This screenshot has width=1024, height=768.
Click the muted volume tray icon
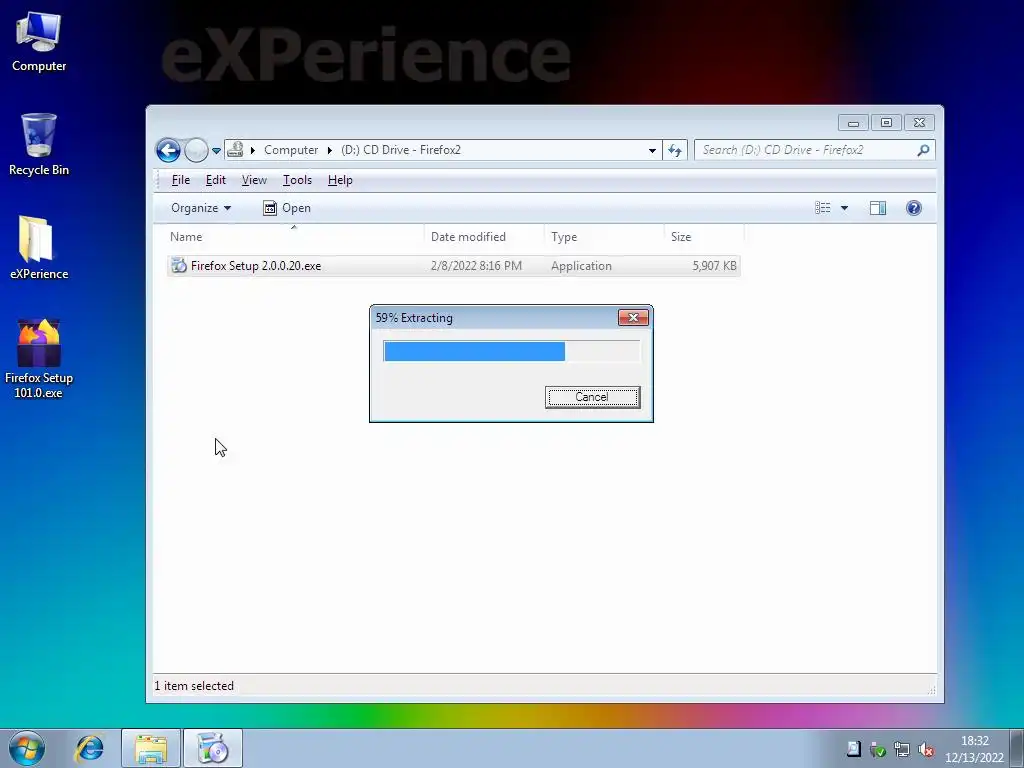(x=926, y=749)
